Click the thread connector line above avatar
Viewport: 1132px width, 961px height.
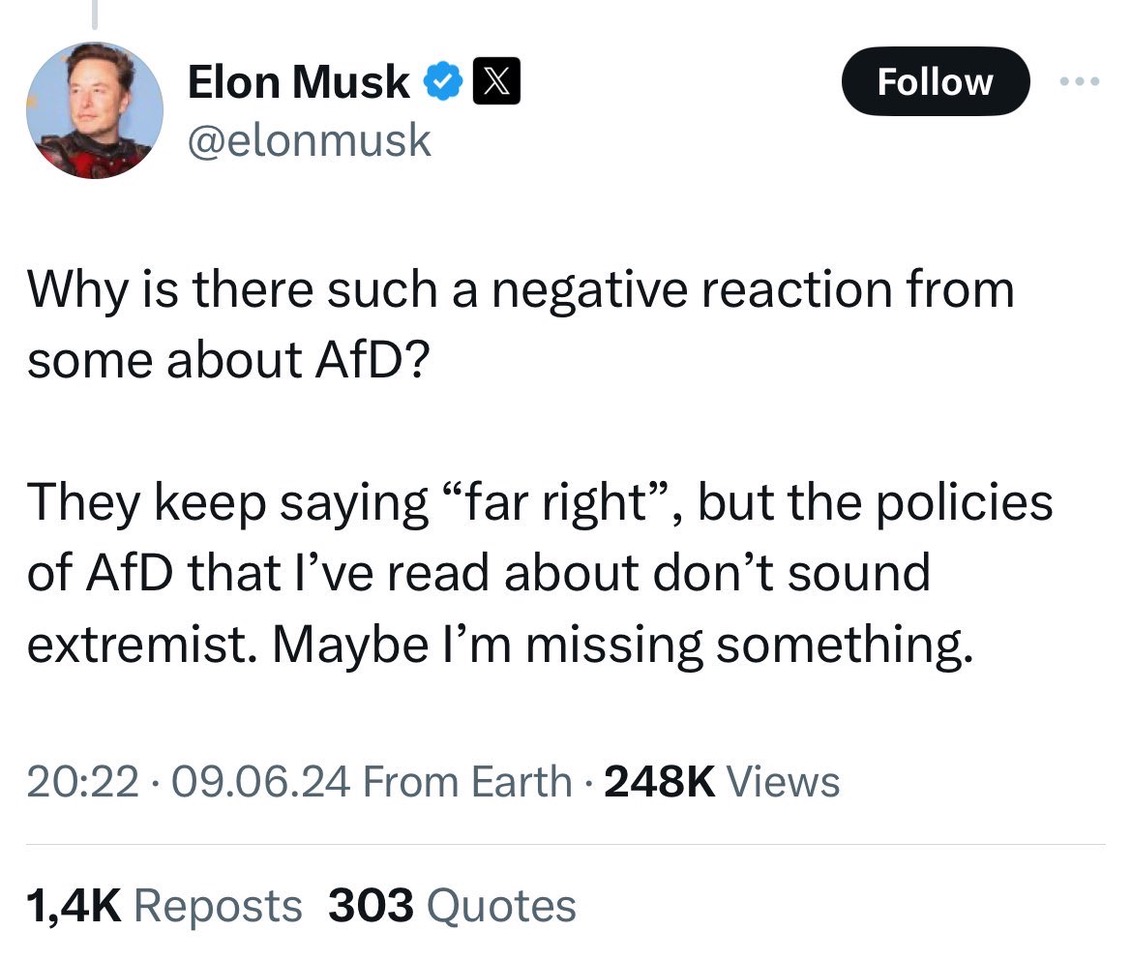tap(95, 14)
